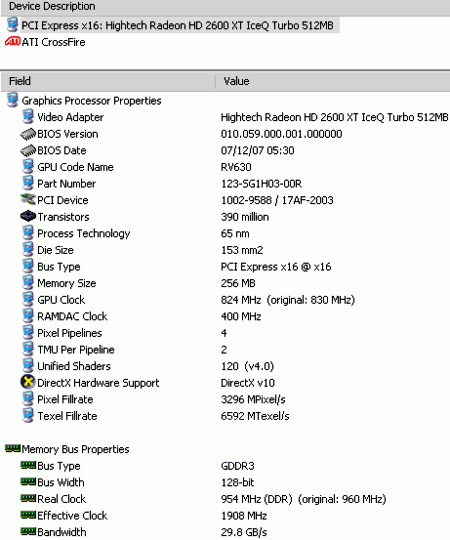This screenshot has height=540, width=450.
Task: Click the 128-bit bus width value
Action: pyautogui.click(x=237, y=482)
